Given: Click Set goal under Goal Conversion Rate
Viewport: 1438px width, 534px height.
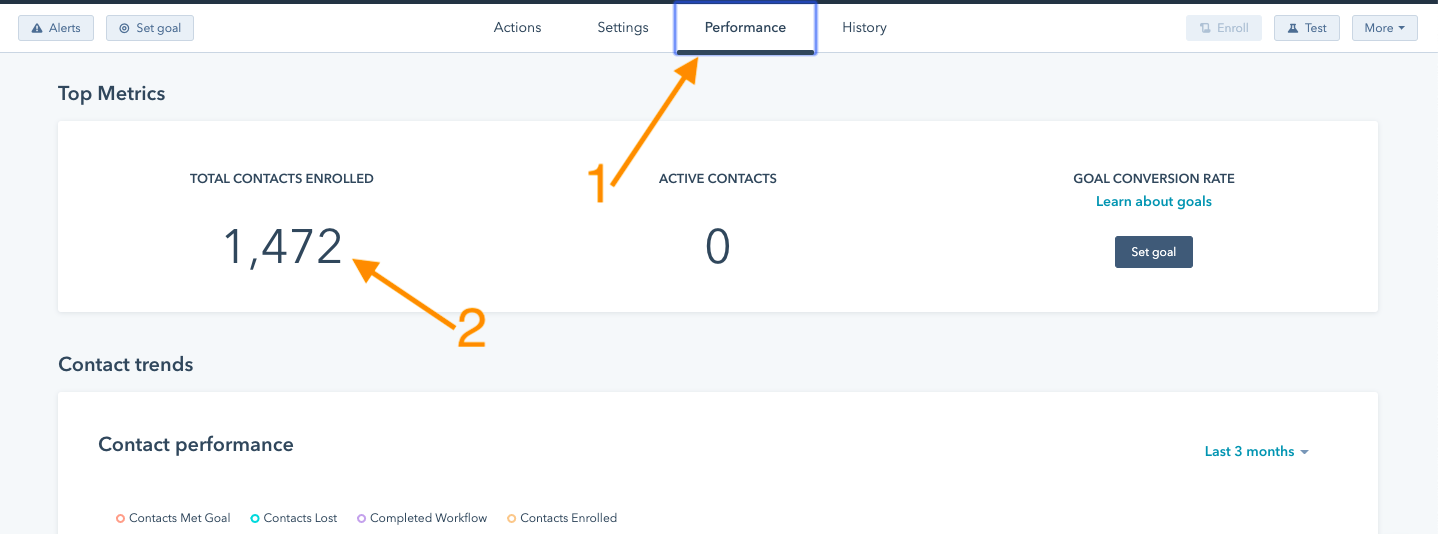Looking at the screenshot, I should pyautogui.click(x=1154, y=252).
